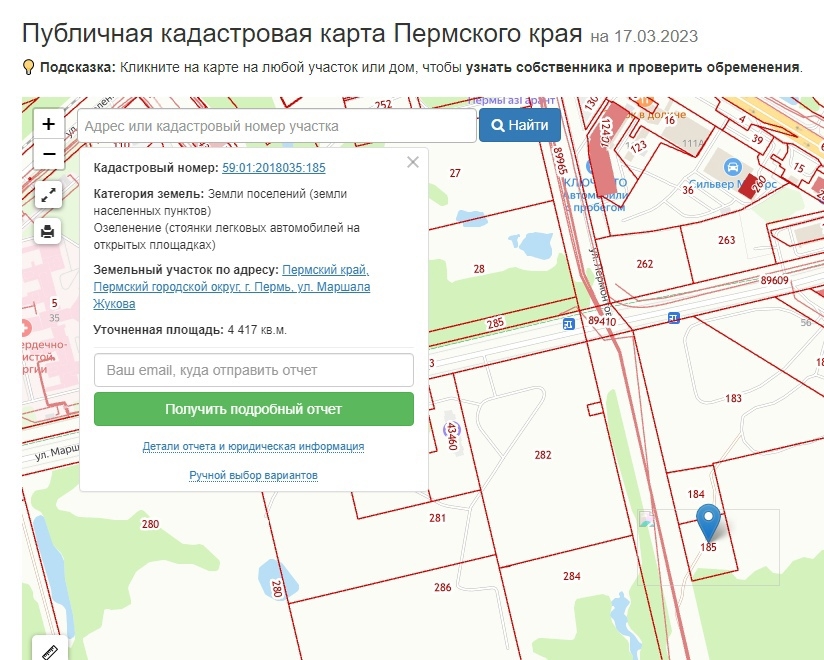Open Ручной выбор вариантов link
Screen dimensions: 824x660
pyautogui.click(x=253, y=475)
